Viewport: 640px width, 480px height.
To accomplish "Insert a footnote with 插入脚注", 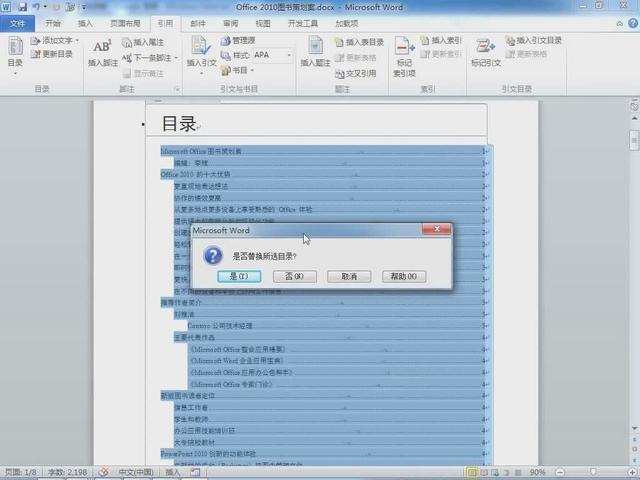I will [102, 53].
